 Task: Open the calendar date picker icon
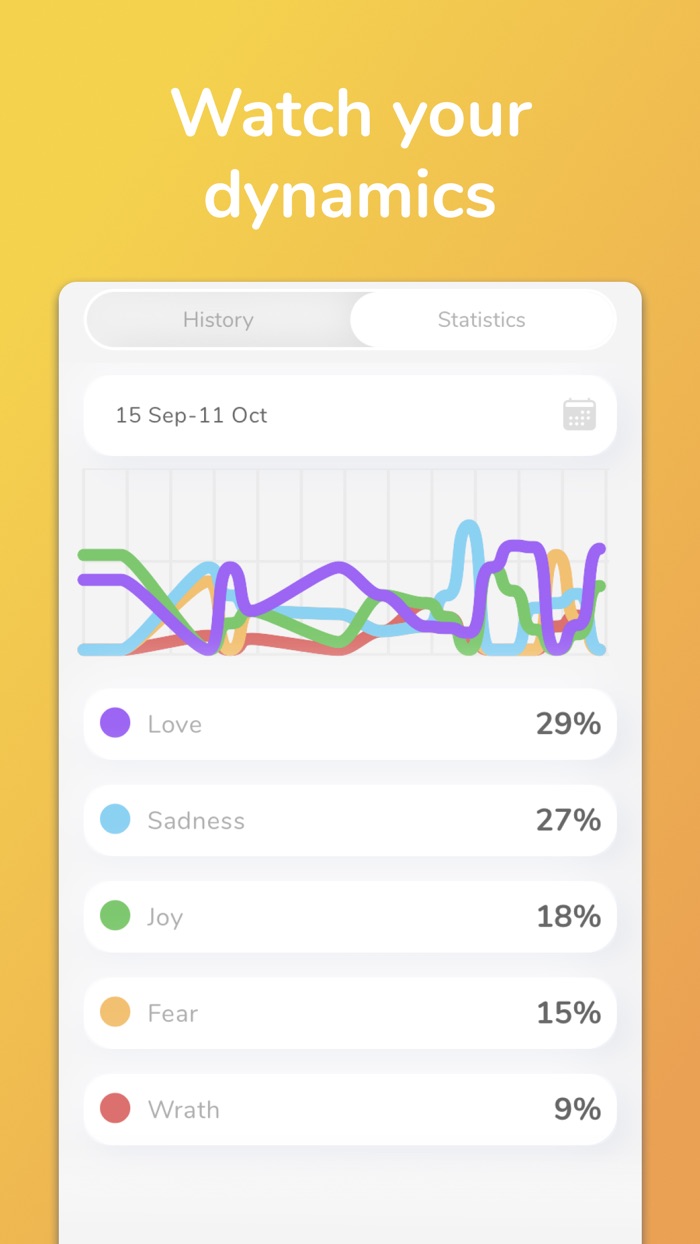(x=579, y=415)
